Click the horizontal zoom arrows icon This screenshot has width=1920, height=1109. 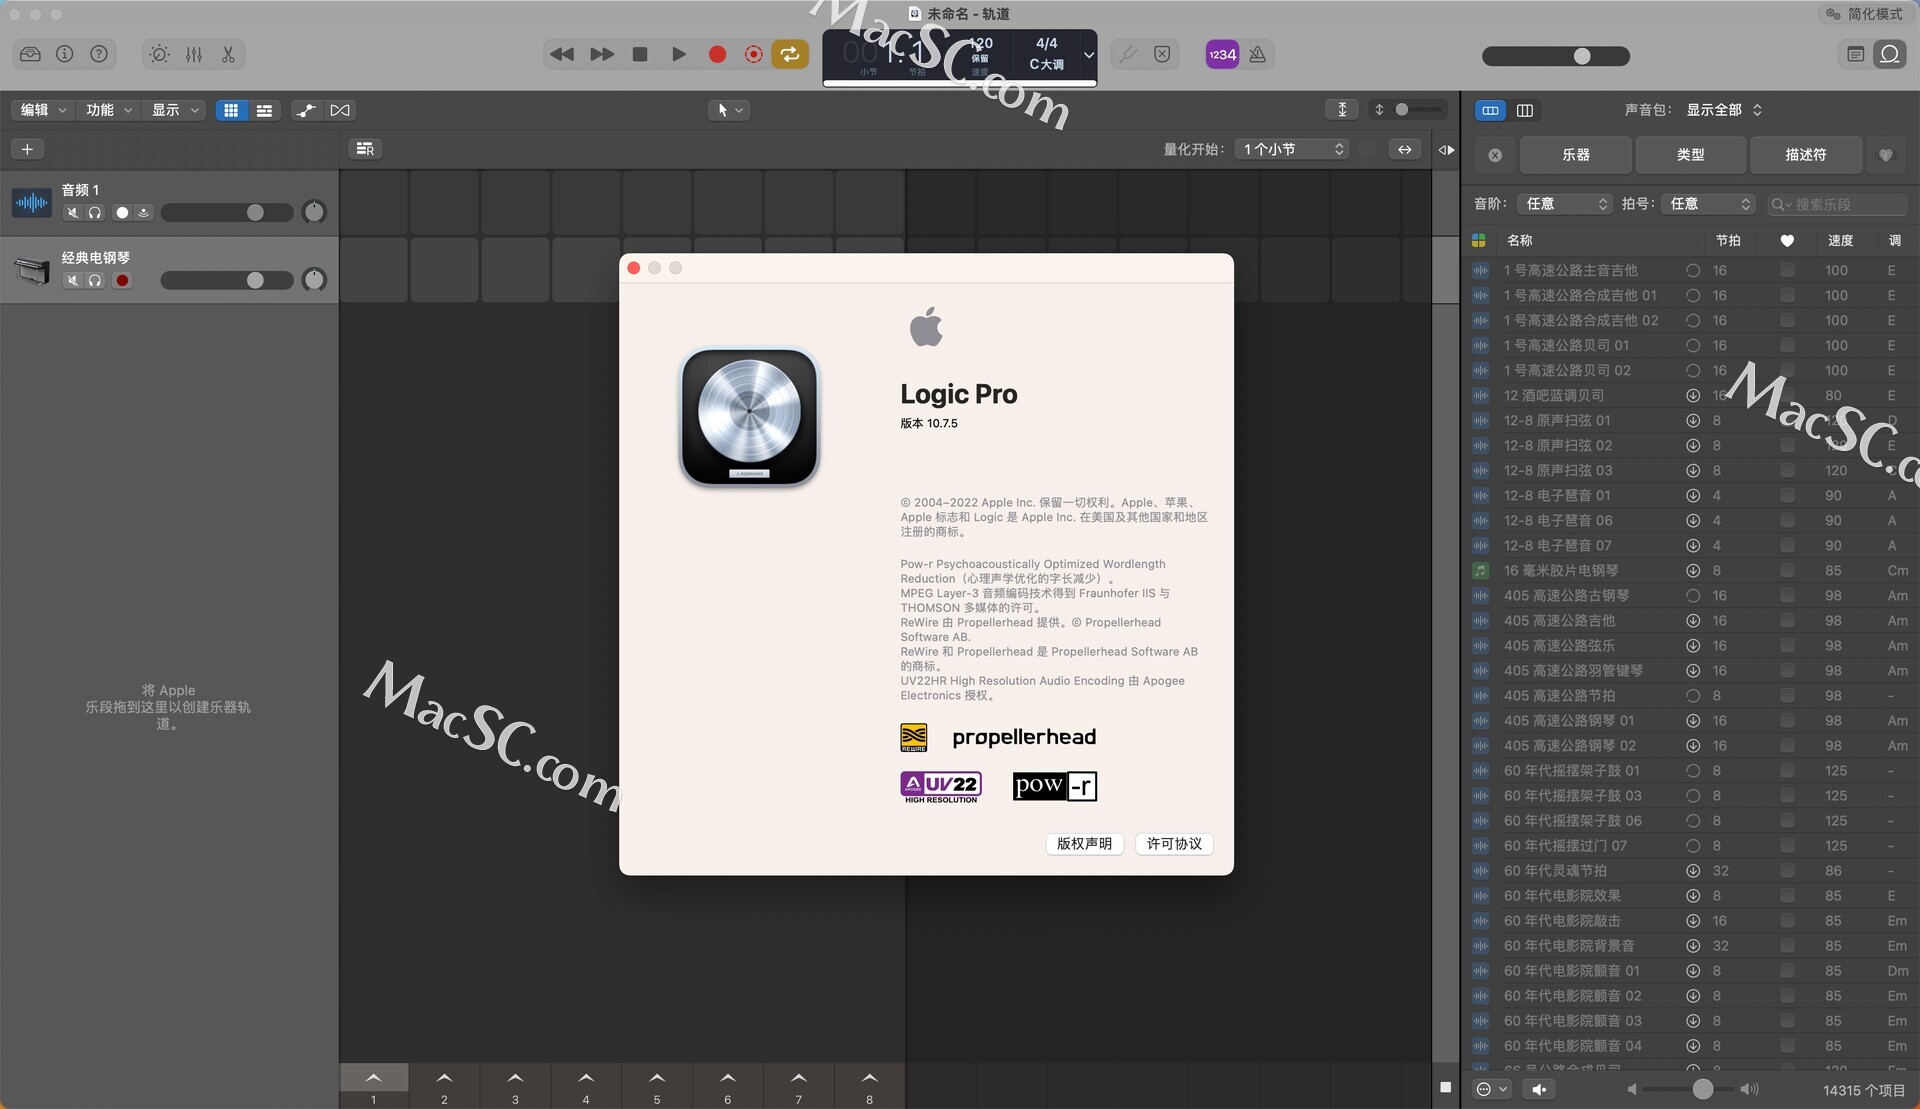click(x=1405, y=149)
